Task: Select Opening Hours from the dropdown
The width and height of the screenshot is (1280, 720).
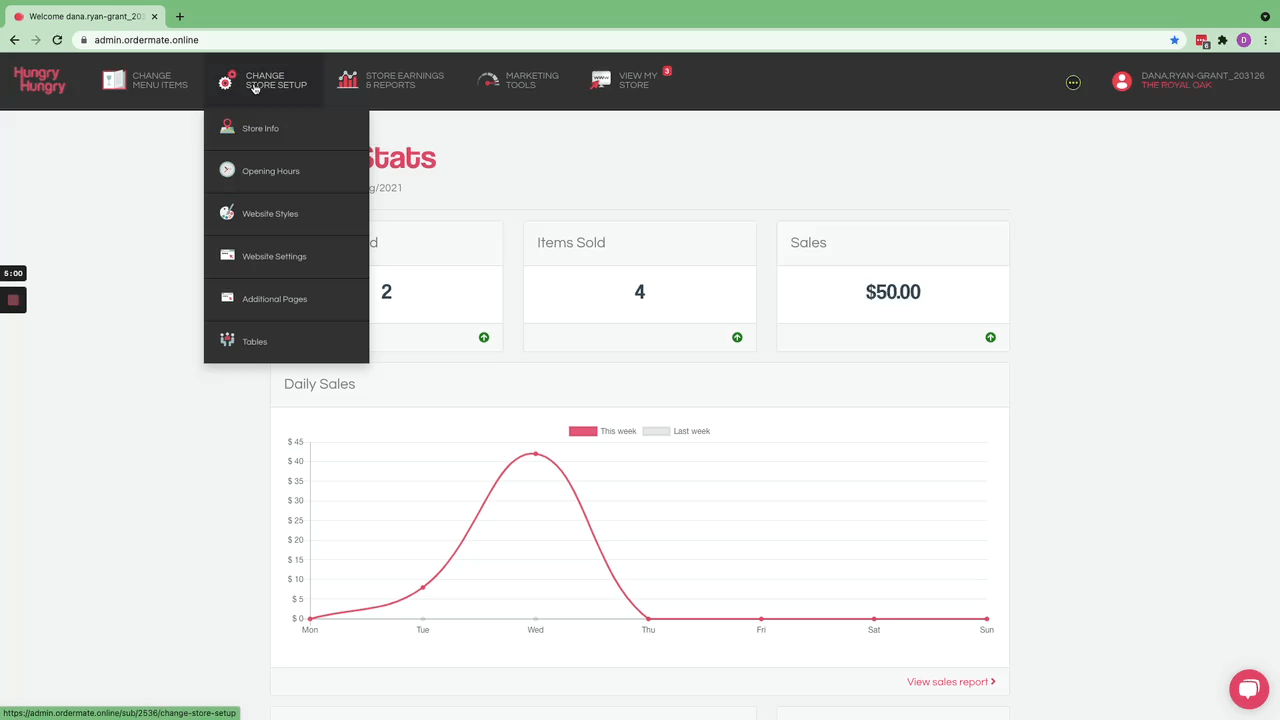Action: (x=286, y=171)
